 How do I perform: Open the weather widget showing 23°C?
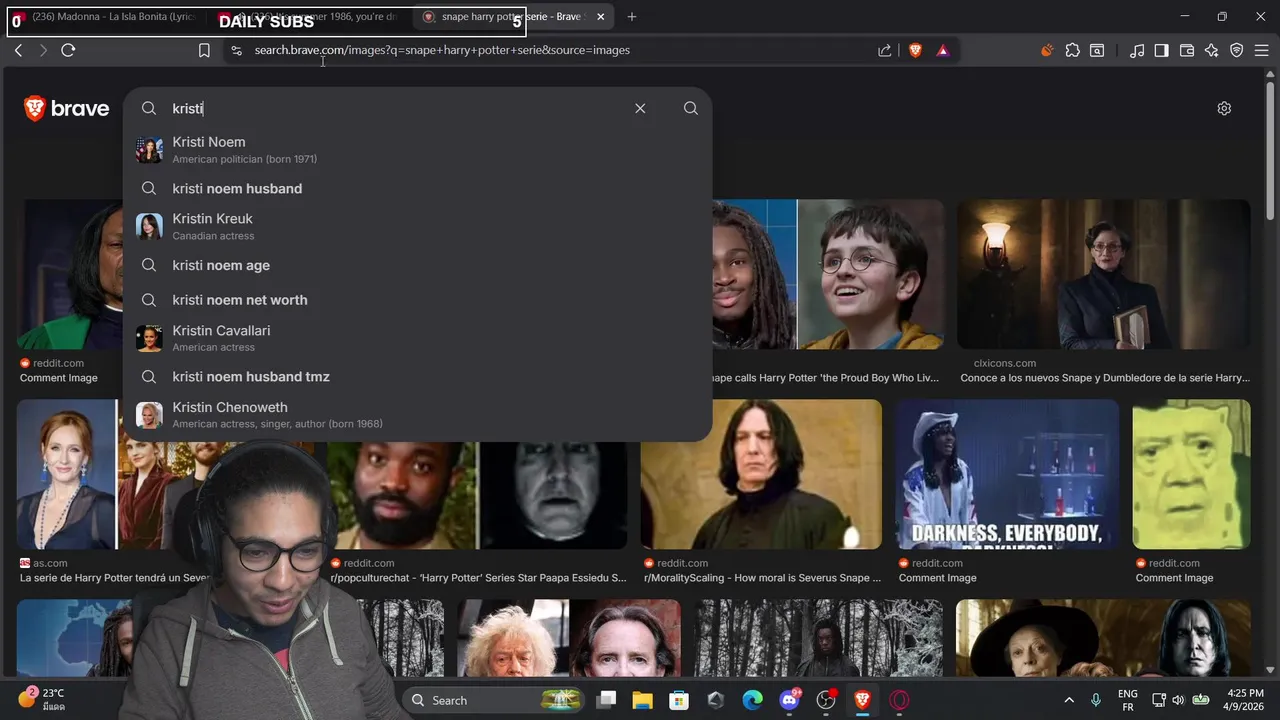(42, 699)
